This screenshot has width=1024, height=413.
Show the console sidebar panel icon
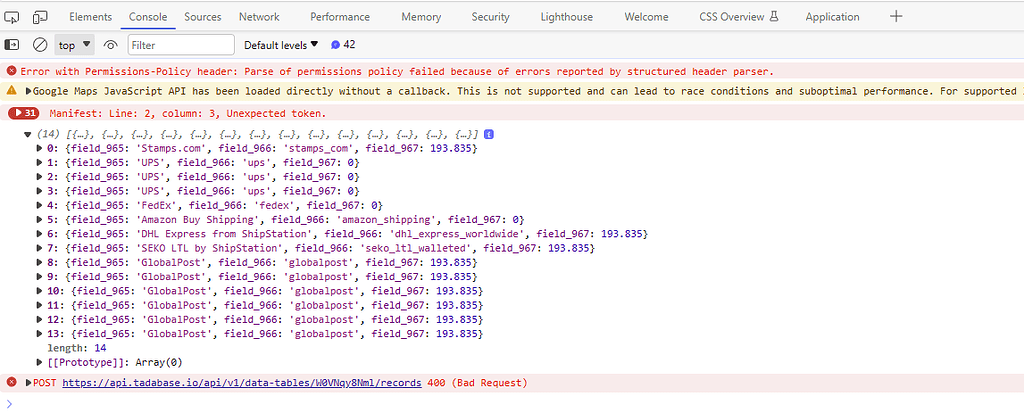13,45
